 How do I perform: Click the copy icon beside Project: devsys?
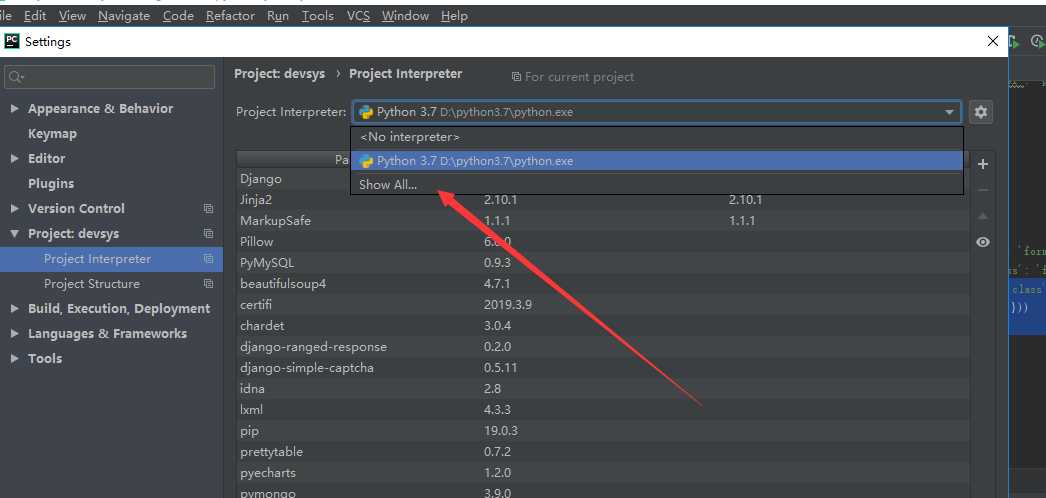[x=208, y=234]
